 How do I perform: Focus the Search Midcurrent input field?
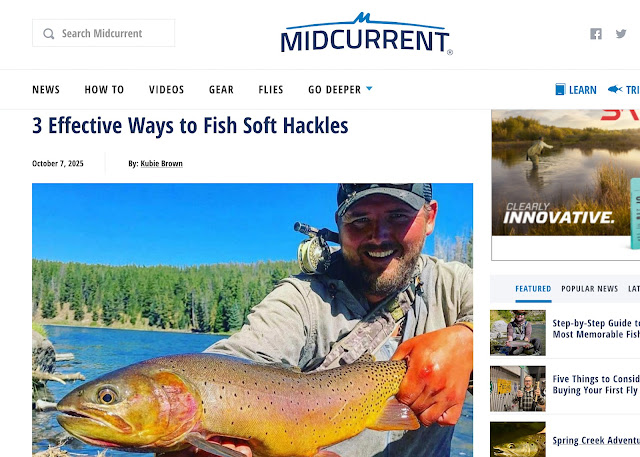(x=104, y=33)
